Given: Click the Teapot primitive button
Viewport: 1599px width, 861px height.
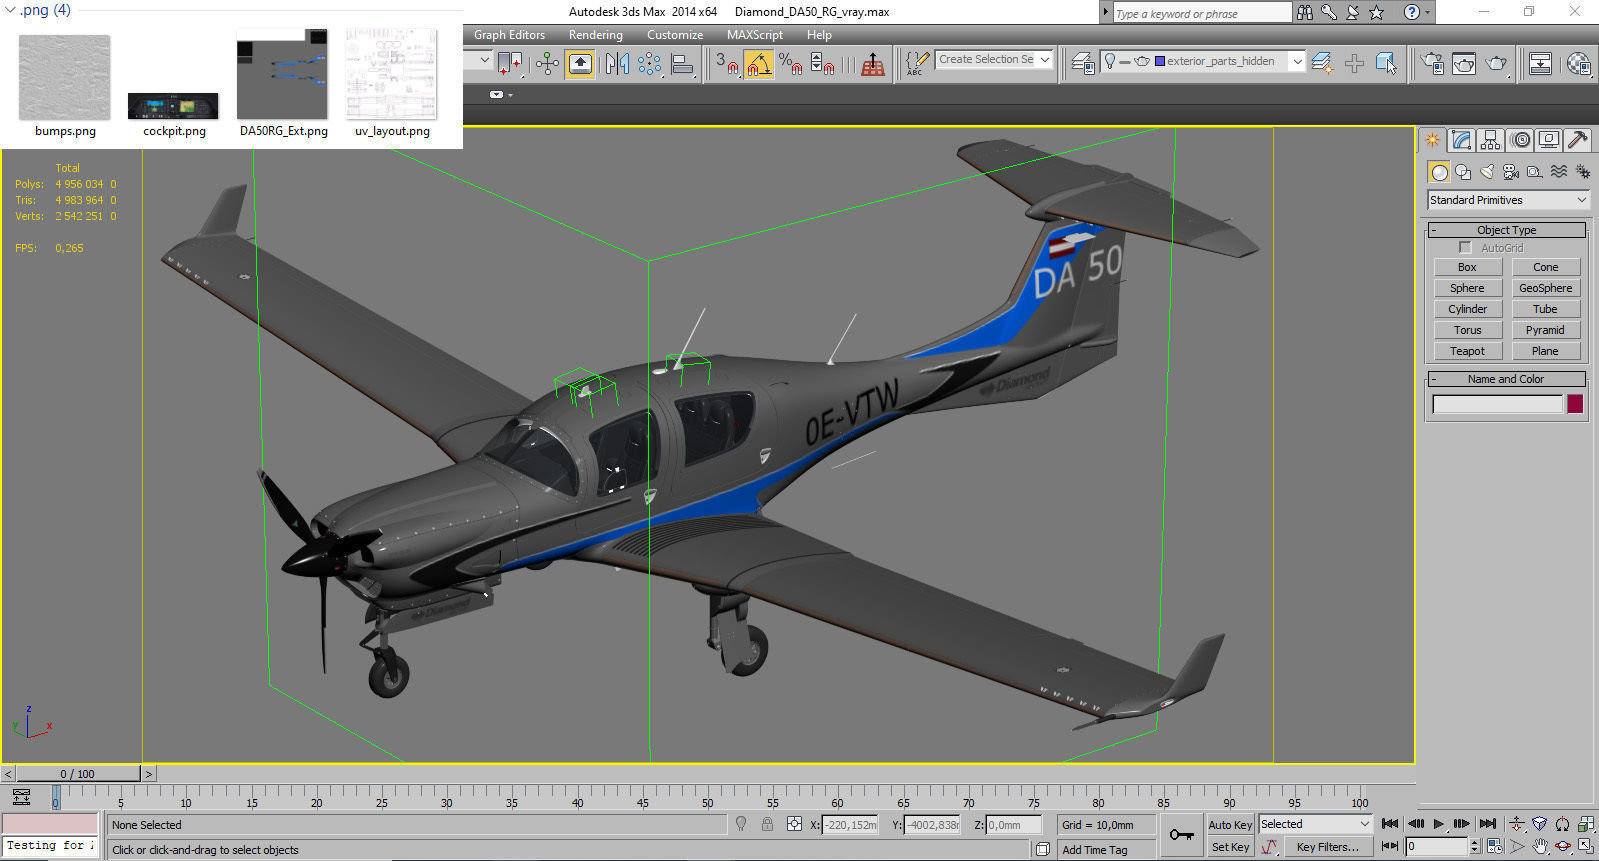Looking at the screenshot, I should pyautogui.click(x=1467, y=351).
